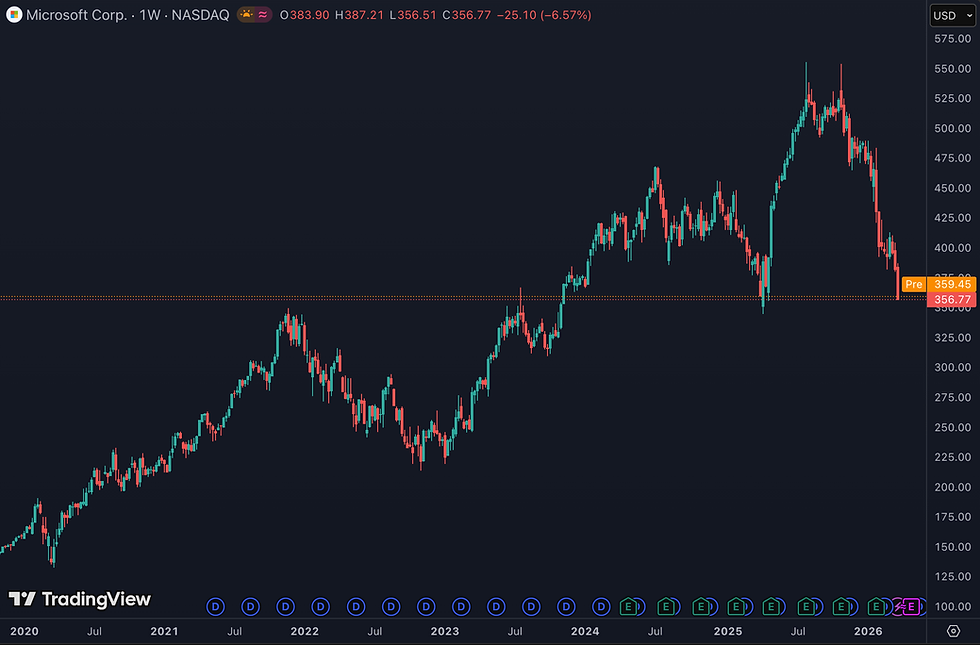
Task: Click the pink lightning bolt event marker
Action: coord(899,606)
